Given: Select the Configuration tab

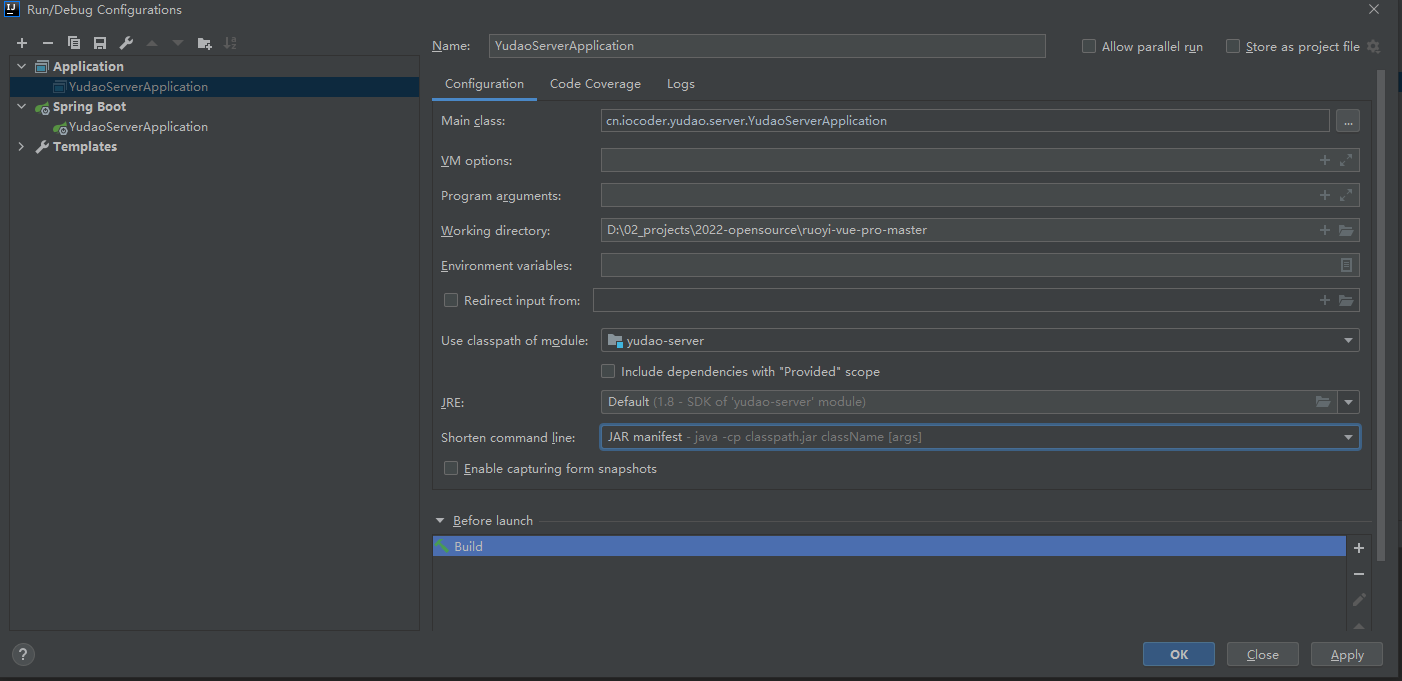Looking at the screenshot, I should (484, 84).
